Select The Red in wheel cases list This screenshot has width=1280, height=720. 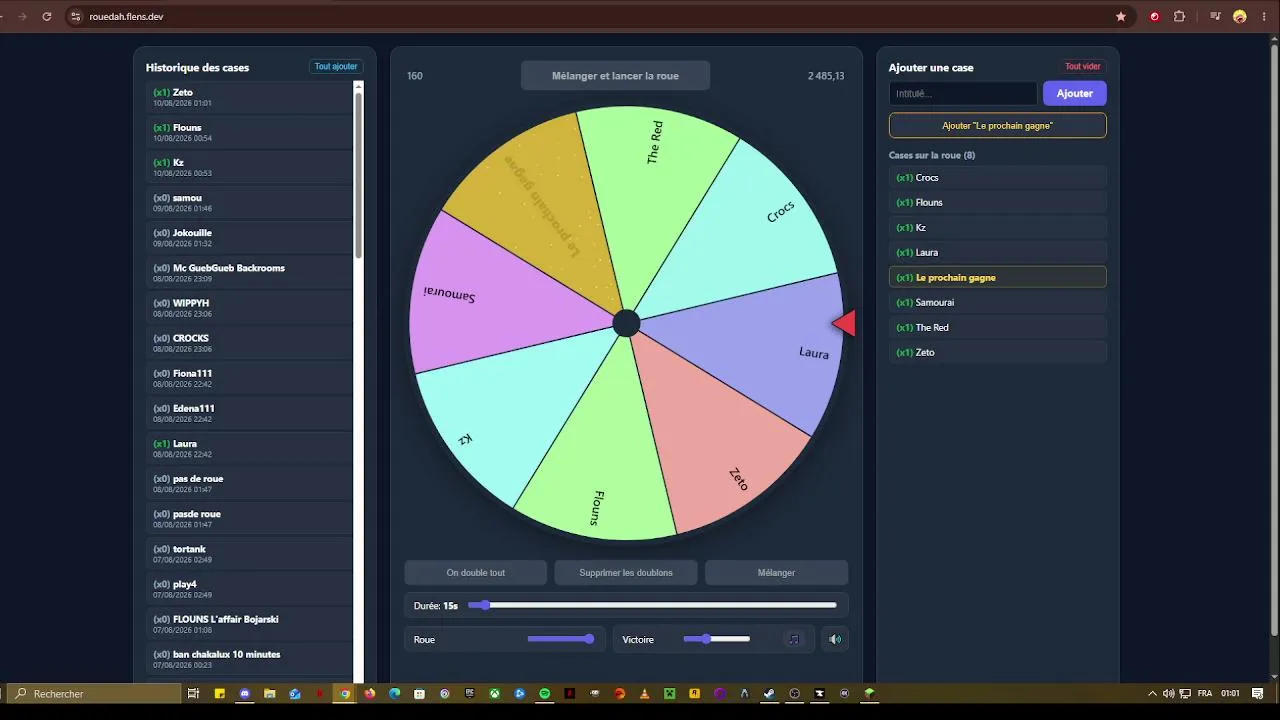click(x=998, y=327)
